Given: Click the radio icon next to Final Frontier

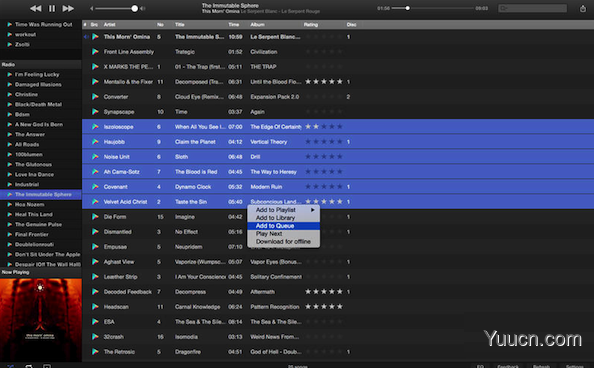Looking at the screenshot, I should coord(9,235).
